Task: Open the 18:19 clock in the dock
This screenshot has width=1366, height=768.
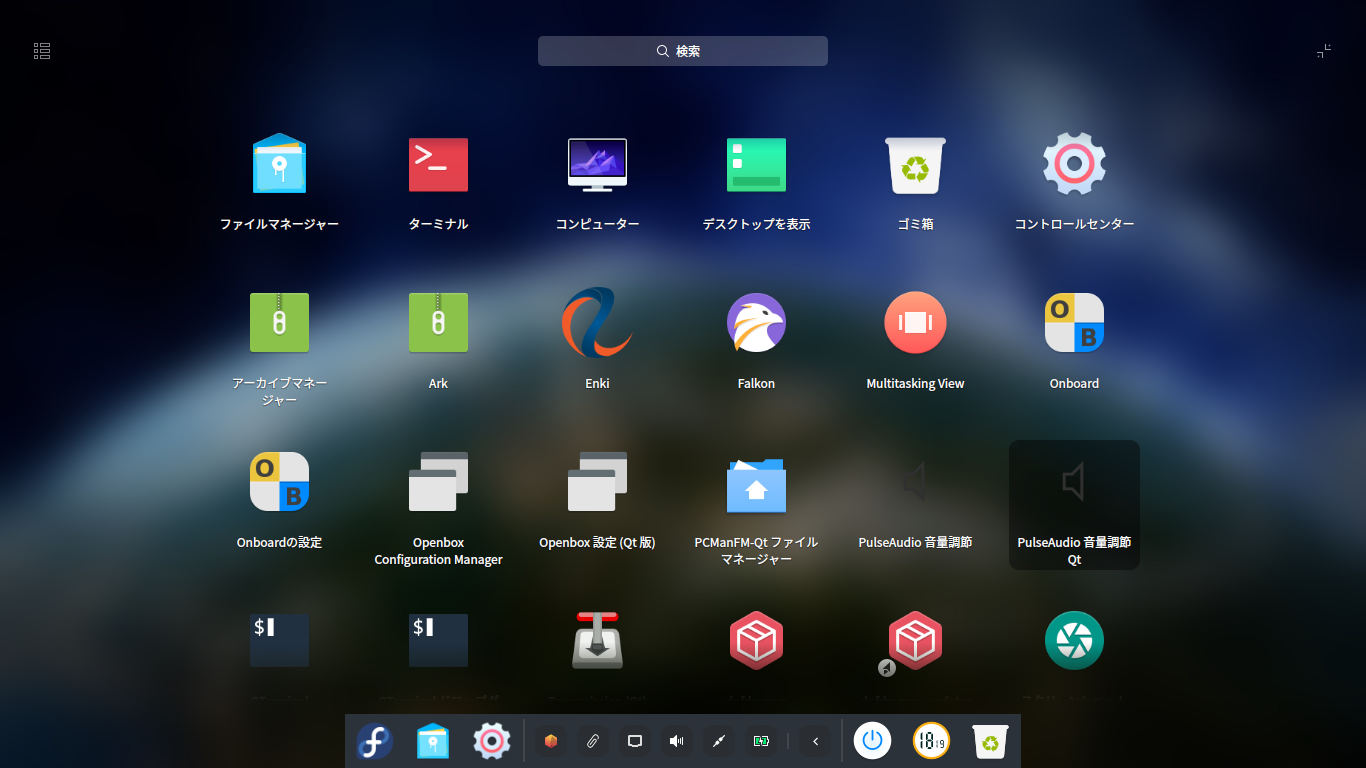Action: click(x=931, y=741)
